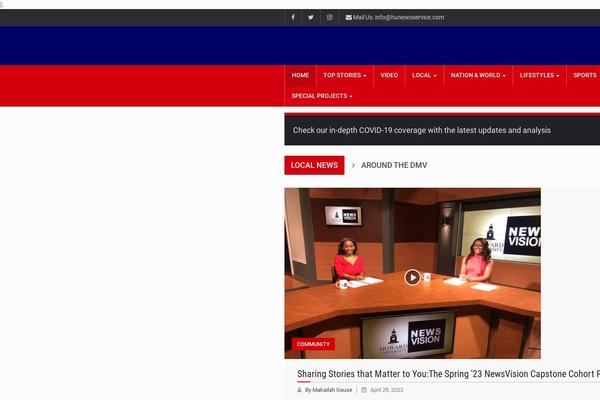This screenshot has width=600, height=400.
Task: Click the April 29, 2023 date text
Action: [386, 390]
